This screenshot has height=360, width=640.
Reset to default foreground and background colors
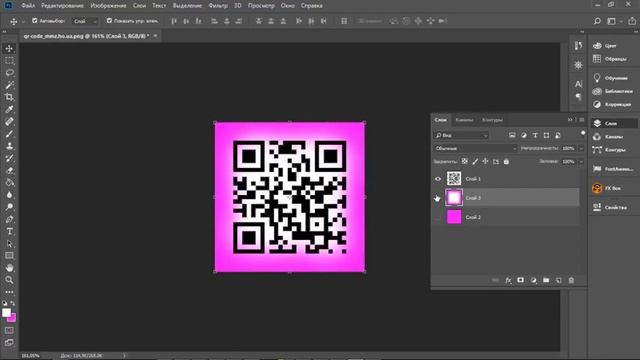coord(4,303)
